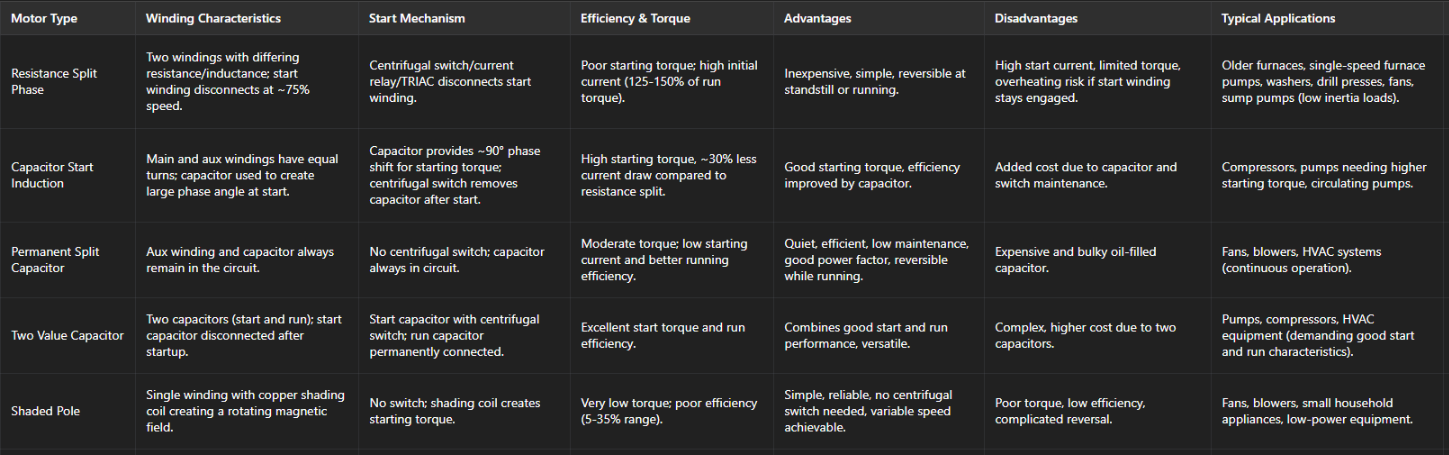The width and height of the screenshot is (1449, 455).
Task: Click the Shaded Pole row label
Action: point(45,411)
